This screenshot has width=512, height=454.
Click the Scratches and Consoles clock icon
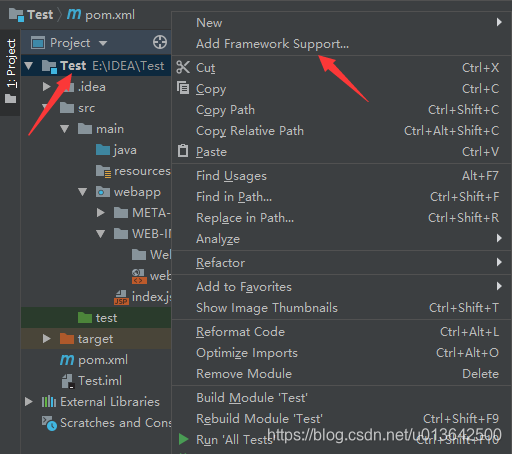click(x=49, y=423)
